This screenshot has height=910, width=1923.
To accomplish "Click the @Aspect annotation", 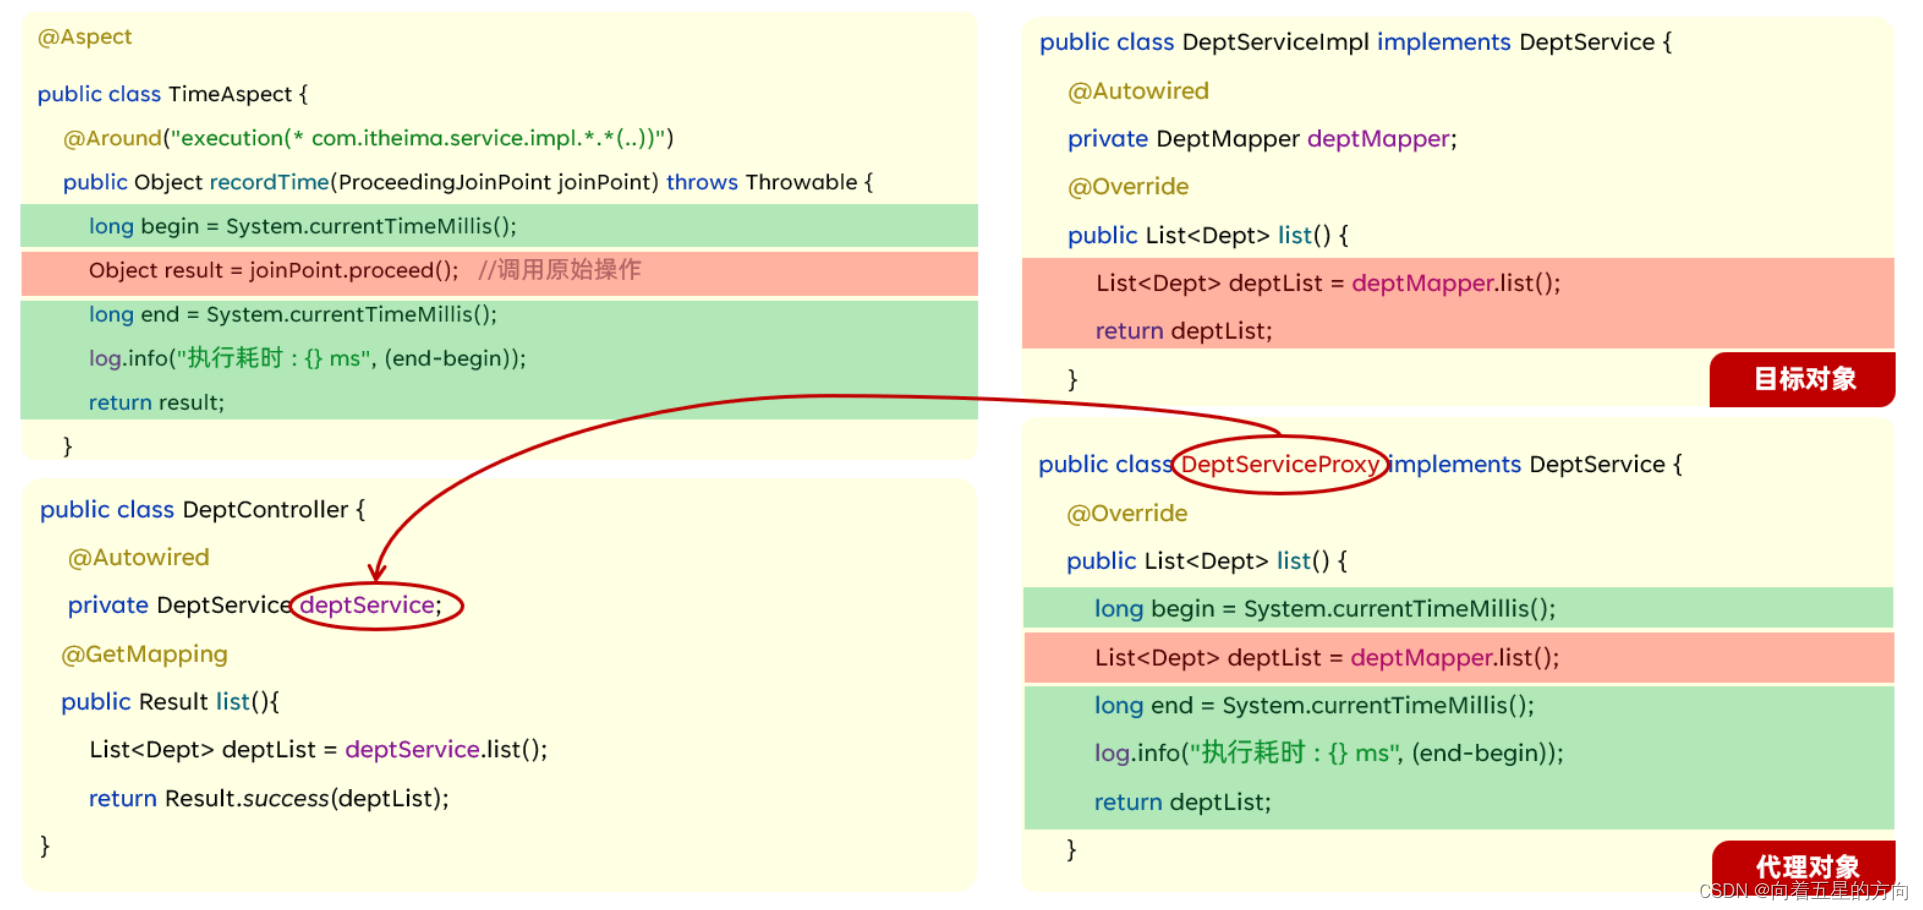I will click(x=84, y=36).
